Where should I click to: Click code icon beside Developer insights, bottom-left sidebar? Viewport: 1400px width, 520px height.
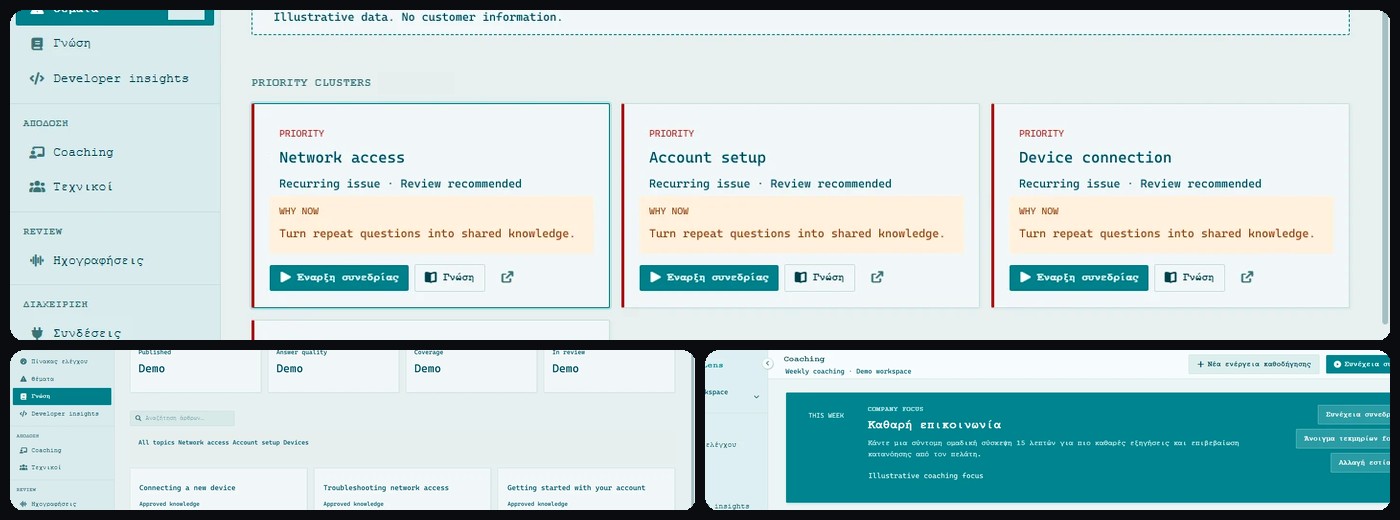(x=23, y=413)
